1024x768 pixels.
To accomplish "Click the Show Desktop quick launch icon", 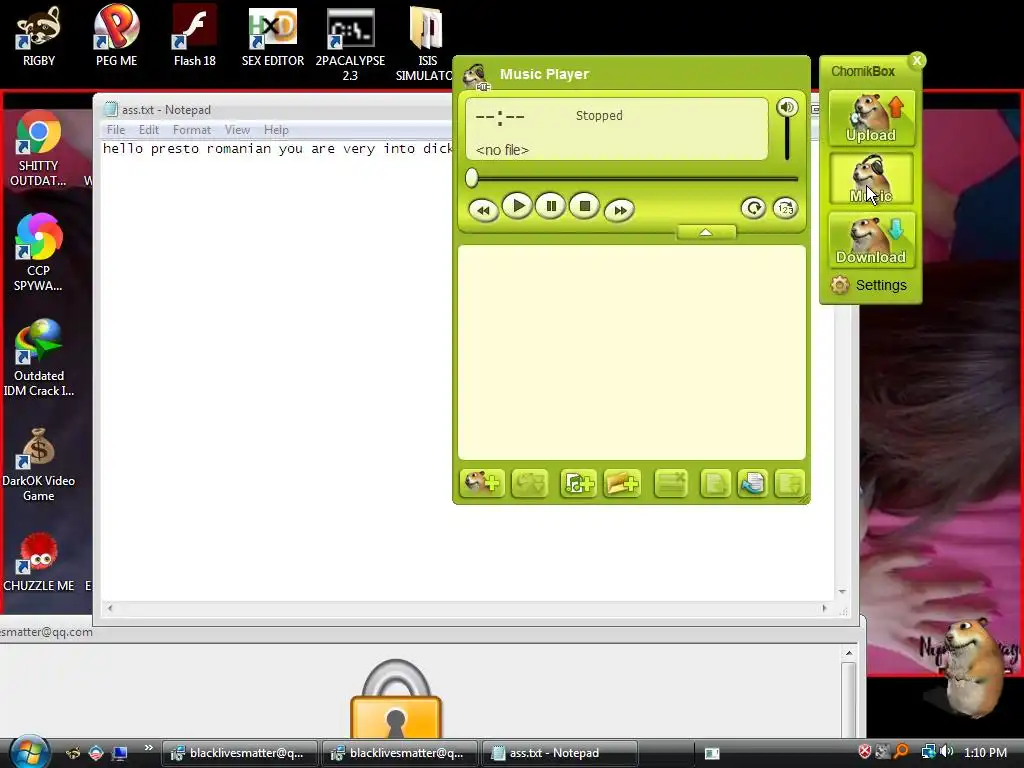I will 120,753.
